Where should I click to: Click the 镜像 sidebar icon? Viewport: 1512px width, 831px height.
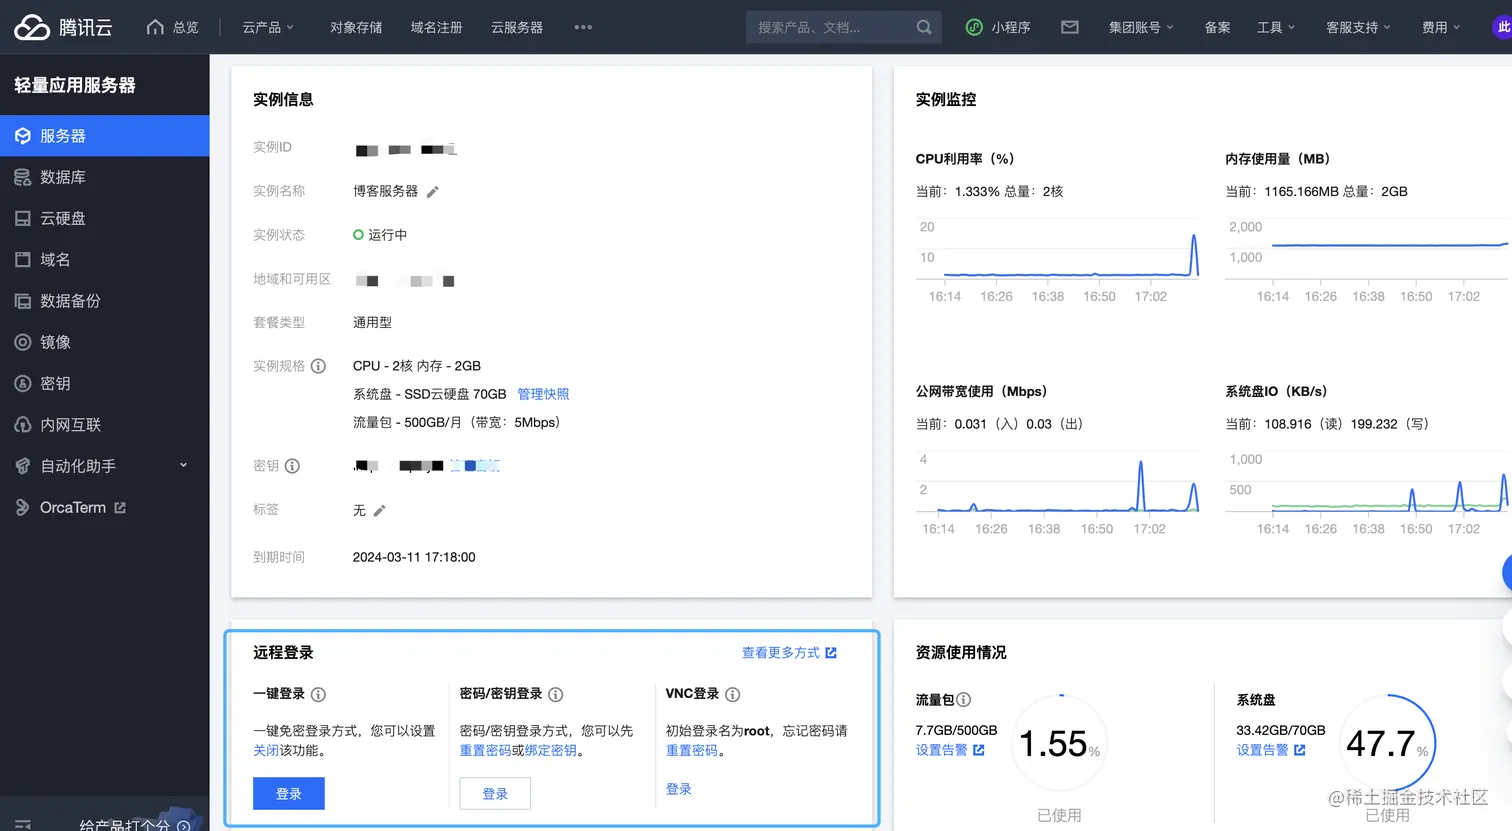click(23, 342)
